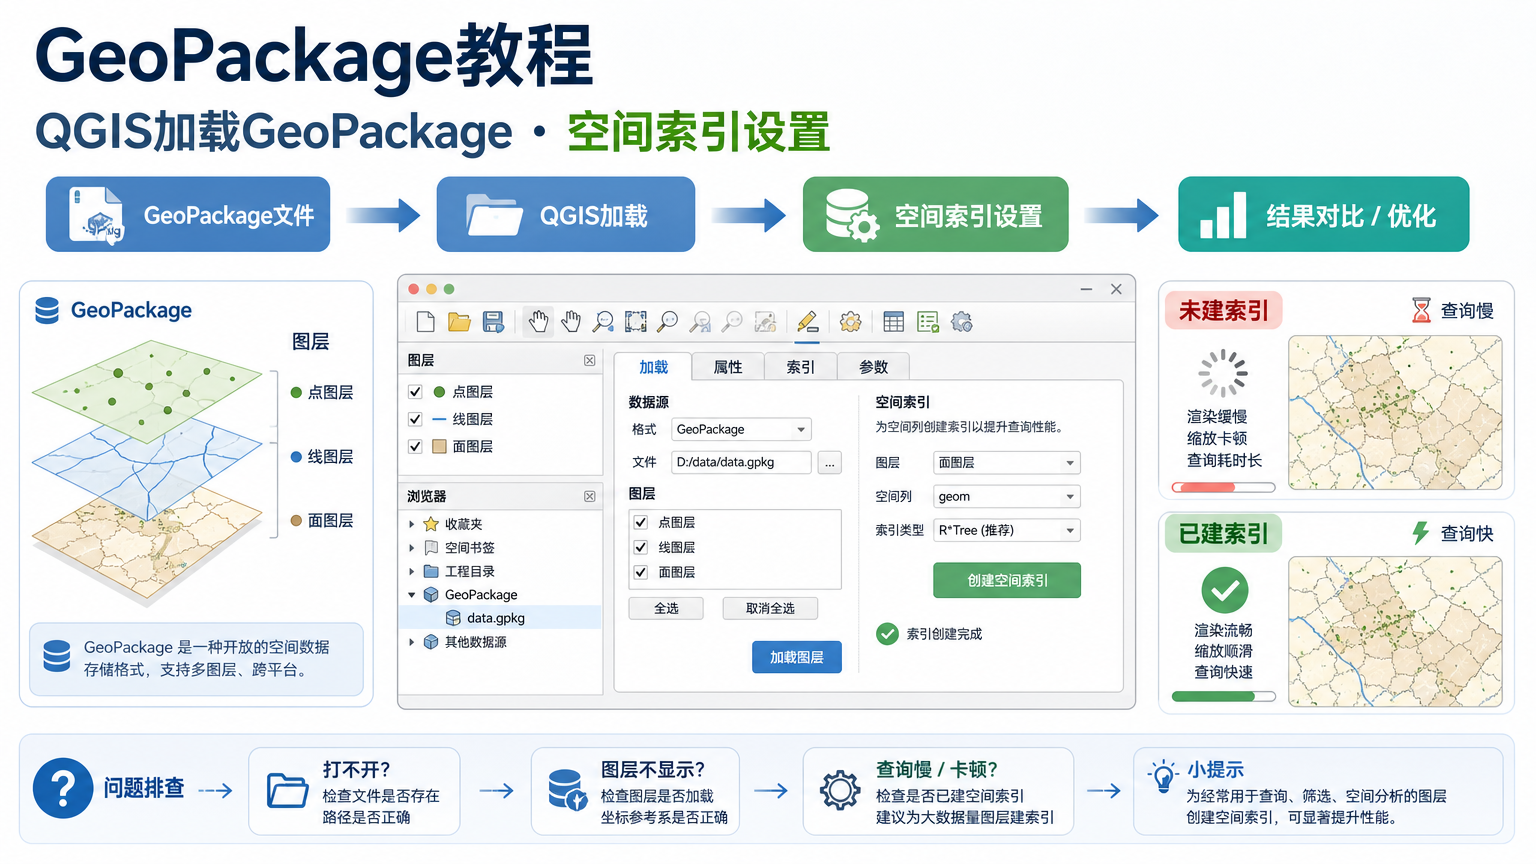Switch to the 属性 tab
Viewport: 1536px width, 864px height.
728,367
